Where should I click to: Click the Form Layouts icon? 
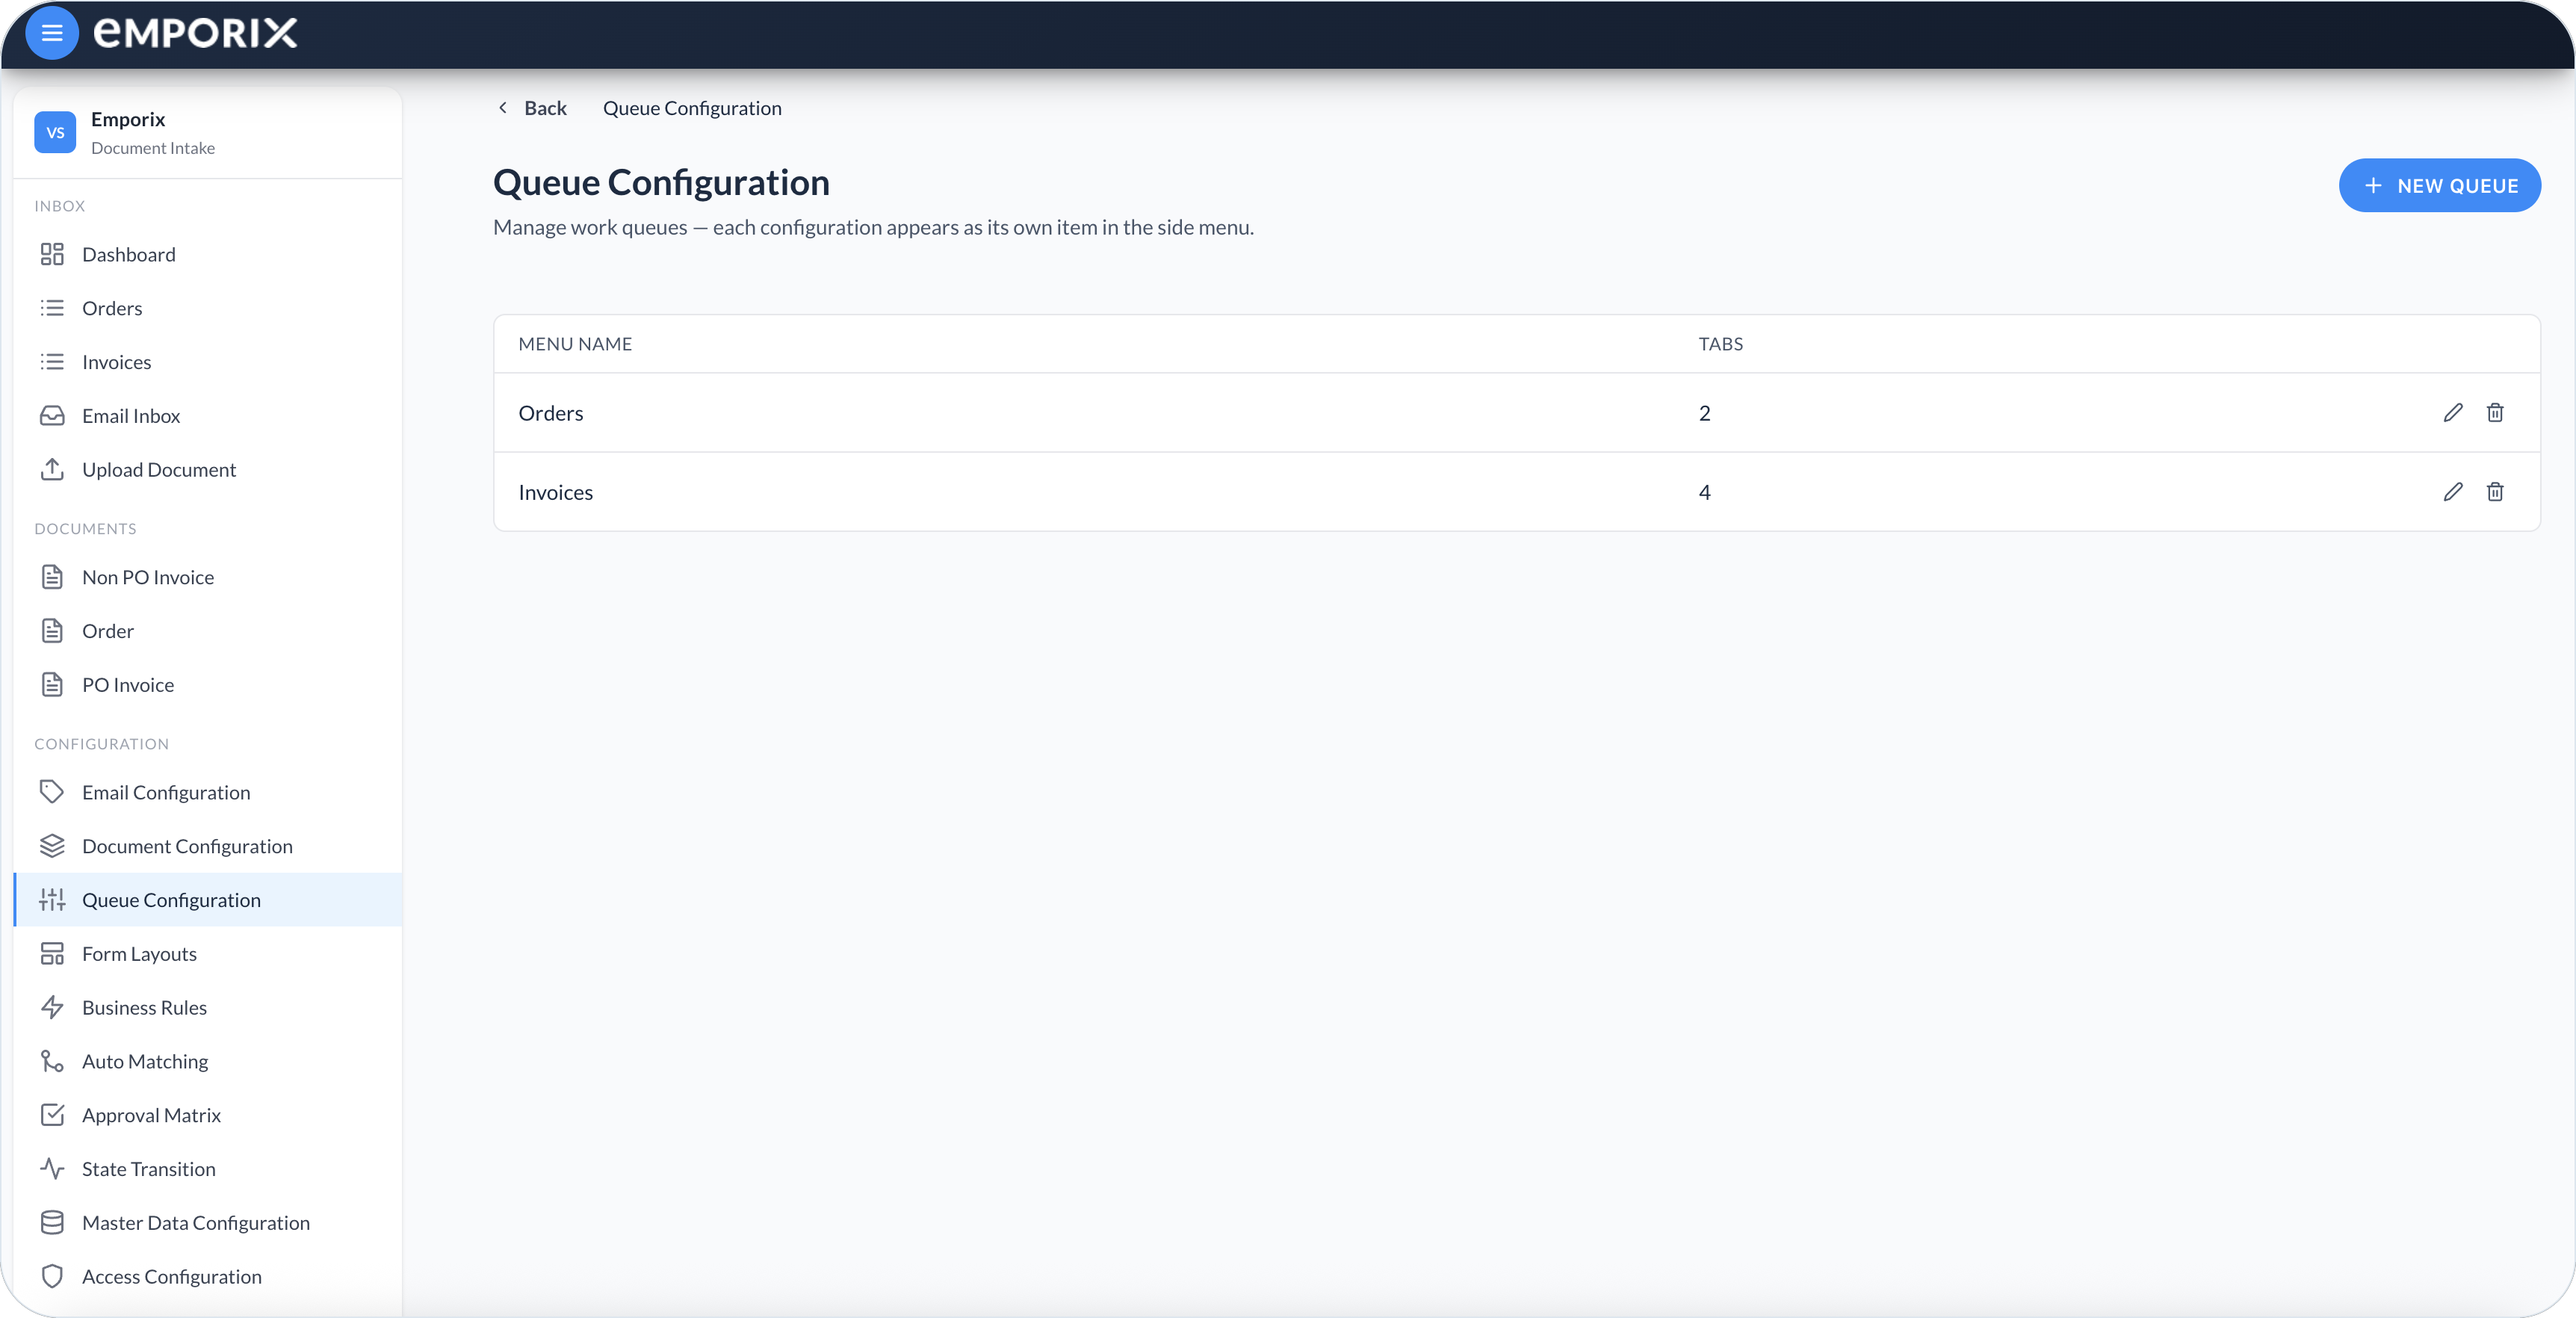point(52,953)
